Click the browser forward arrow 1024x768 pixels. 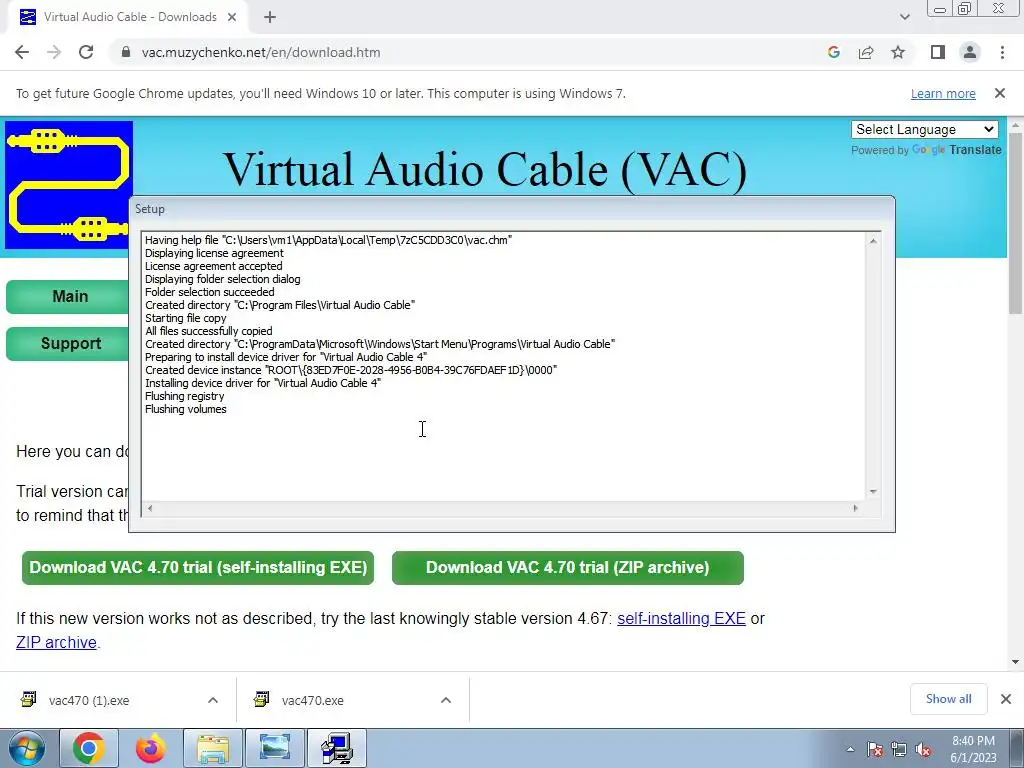[54, 52]
